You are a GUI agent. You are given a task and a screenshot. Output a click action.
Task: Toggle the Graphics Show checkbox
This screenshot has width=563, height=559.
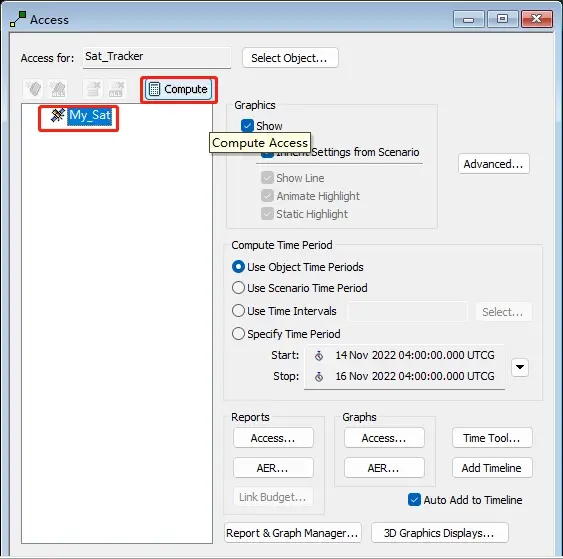click(247, 126)
